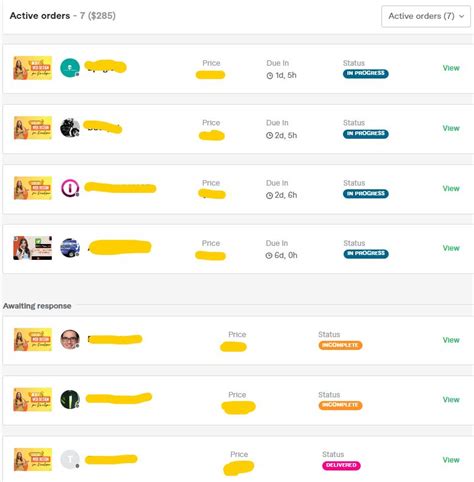Open gig thumbnail of the 6d, 0h order
This screenshot has width=474, height=482.
click(33, 248)
